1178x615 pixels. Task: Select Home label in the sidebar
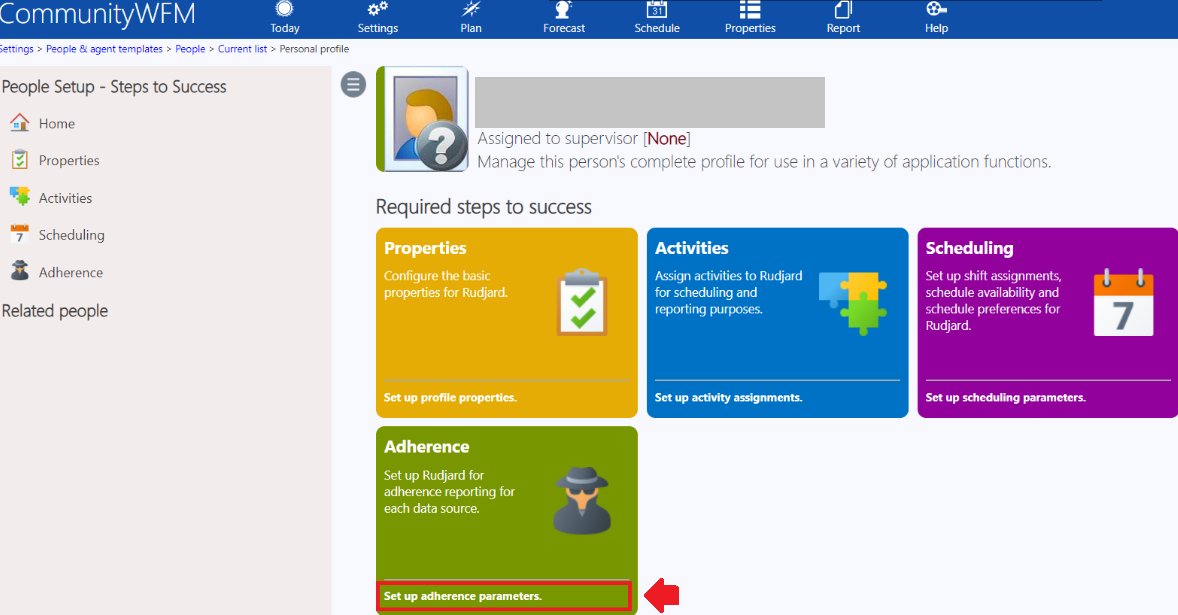[x=57, y=123]
